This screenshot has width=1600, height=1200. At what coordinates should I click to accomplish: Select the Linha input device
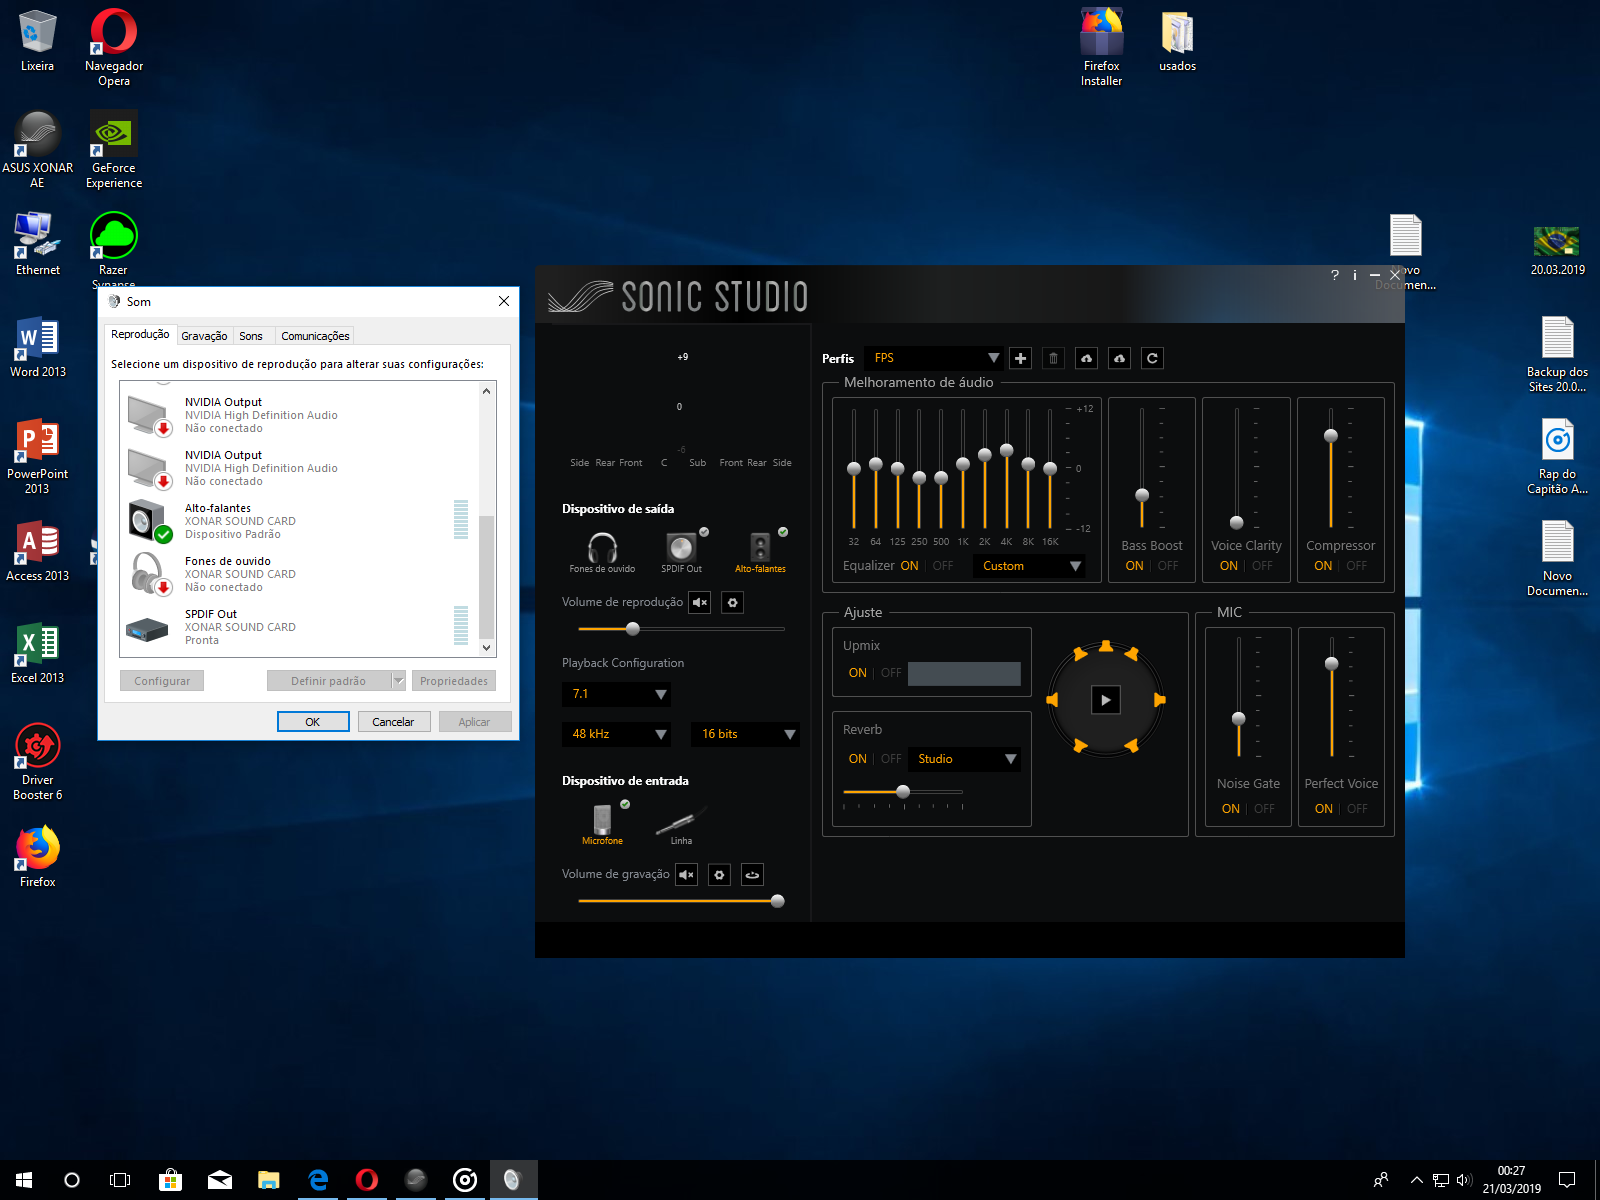click(681, 824)
